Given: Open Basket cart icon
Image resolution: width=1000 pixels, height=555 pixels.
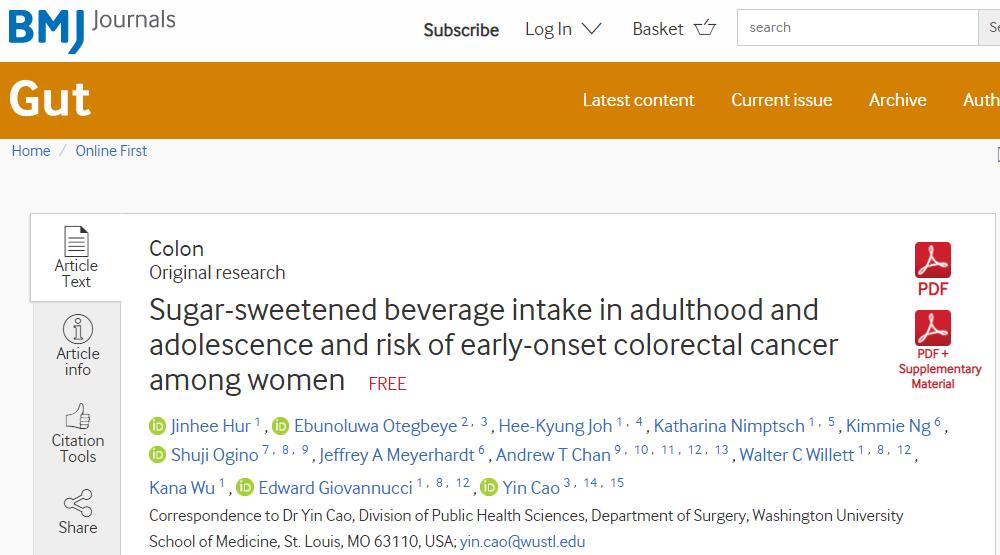Looking at the screenshot, I should (705, 28).
